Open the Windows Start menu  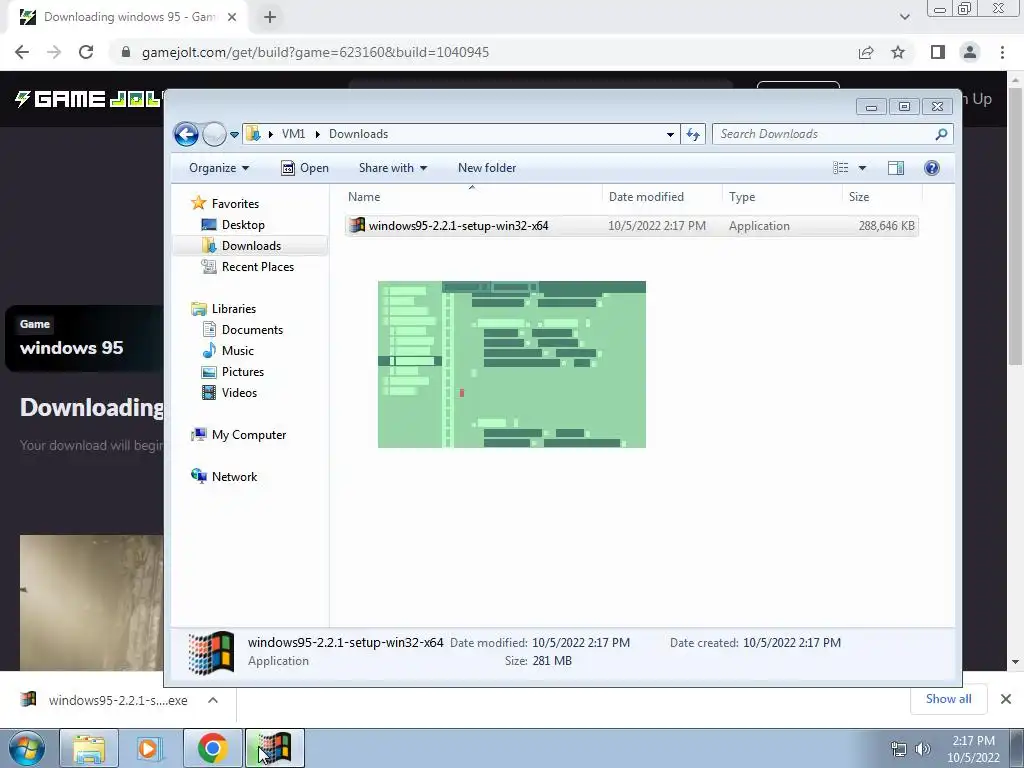pos(26,749)
